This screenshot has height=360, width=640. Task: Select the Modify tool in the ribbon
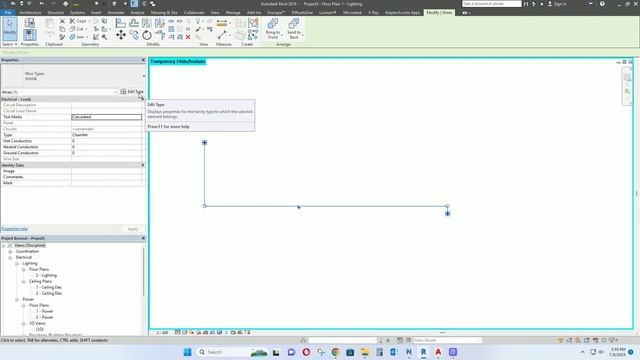coord(9,28)
